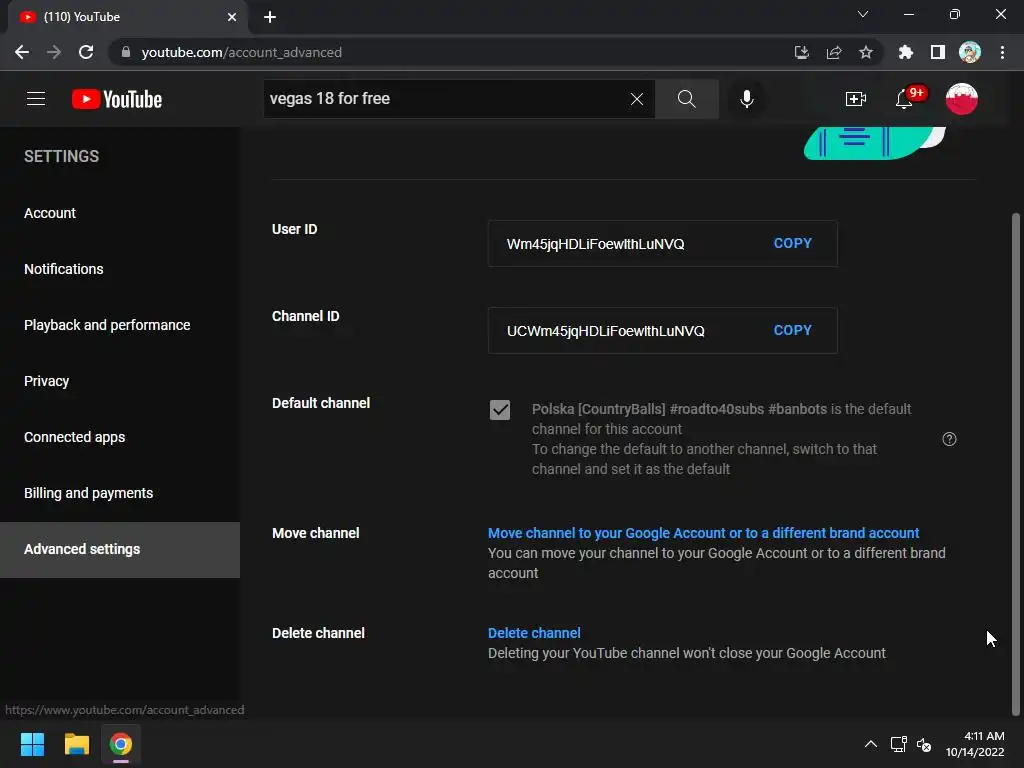Go to Privacy settings
Image resolution: width=1024 pixels, height=768 pixels.
pyautogui.click(x=47, y=381)
